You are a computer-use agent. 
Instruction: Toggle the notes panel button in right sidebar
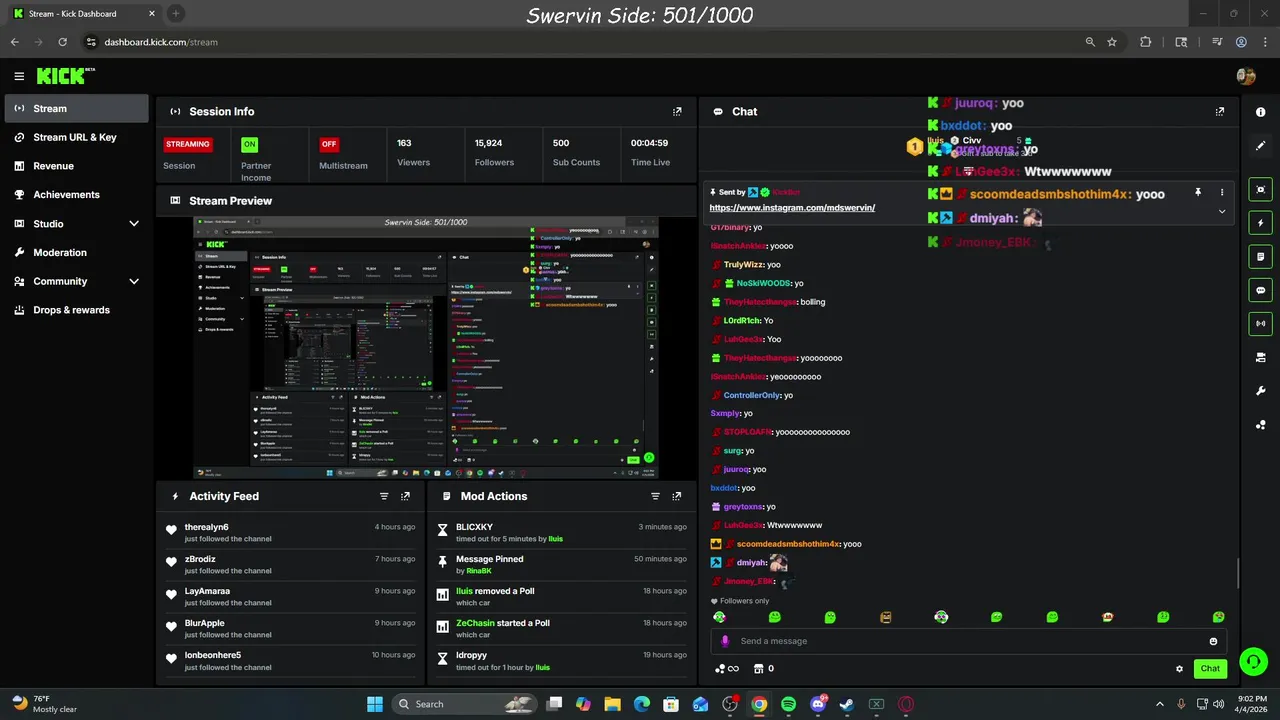point(1261,257)
